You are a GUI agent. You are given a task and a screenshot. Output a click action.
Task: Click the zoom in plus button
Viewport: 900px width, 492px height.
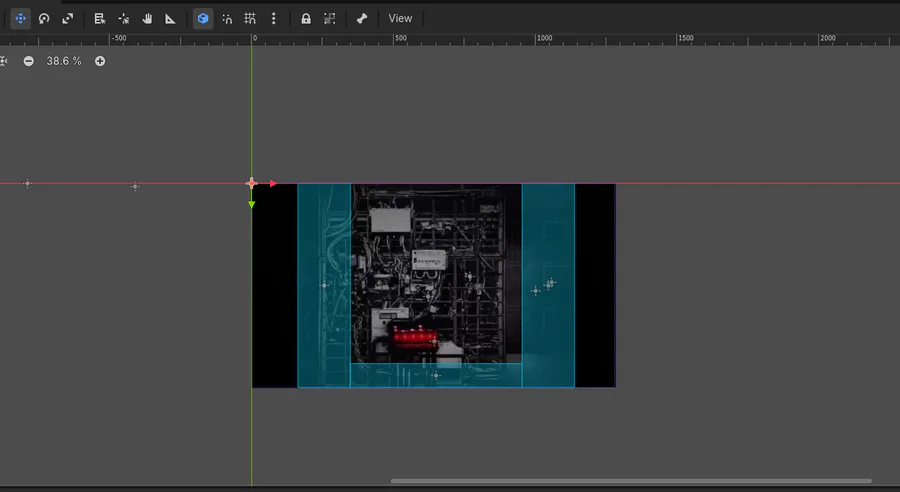coord(100,61)
